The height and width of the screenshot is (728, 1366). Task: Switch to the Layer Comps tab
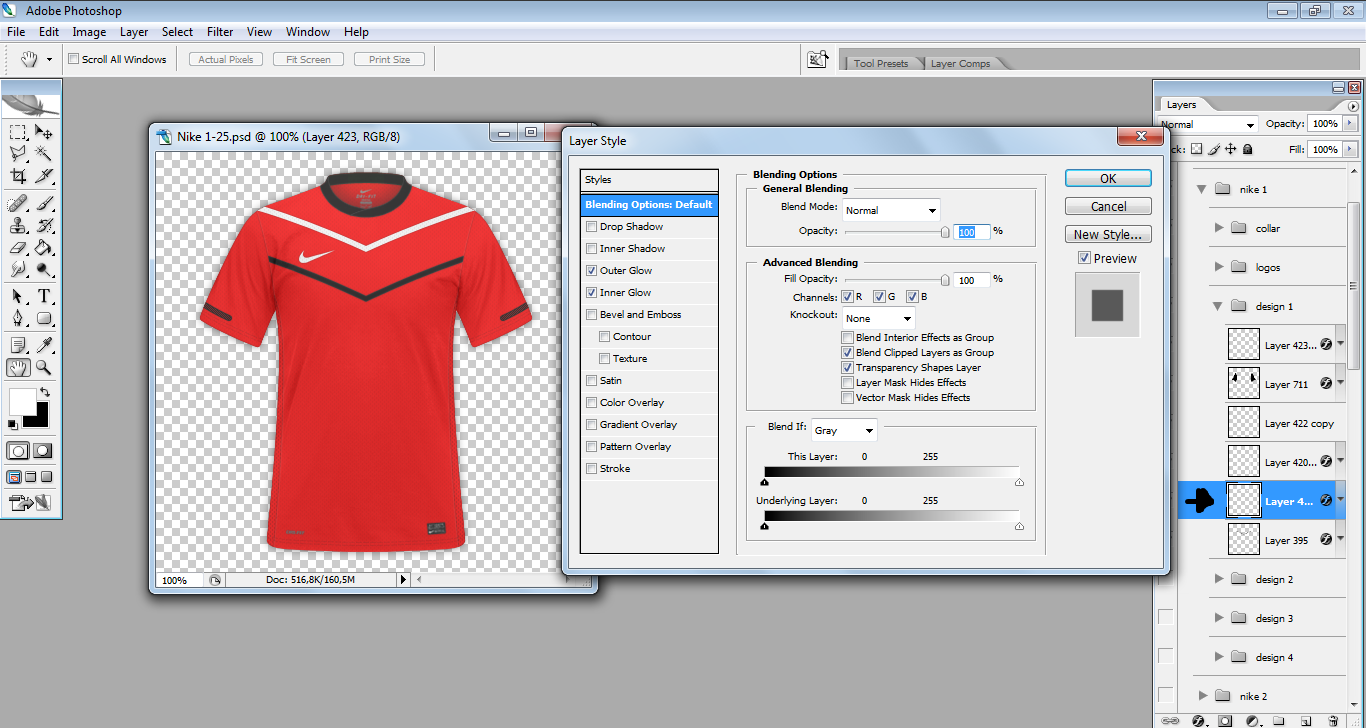pyautogui.click(x=960, y=63)
